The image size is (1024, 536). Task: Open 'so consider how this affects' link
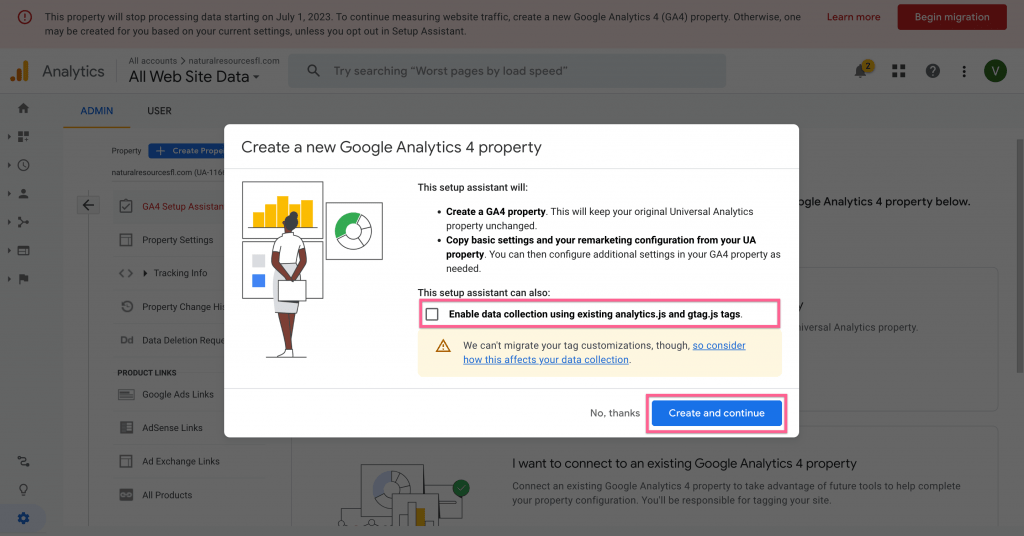pyautogui.click(x=604, y=353)
